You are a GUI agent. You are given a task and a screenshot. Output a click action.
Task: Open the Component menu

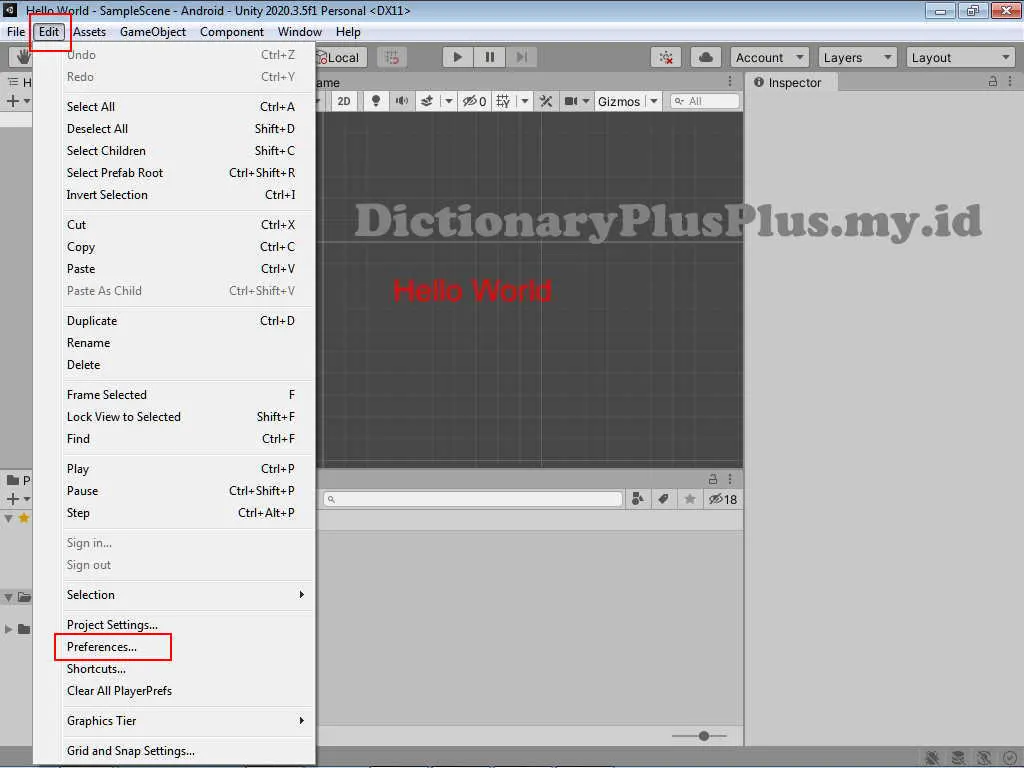pos(232,32)
